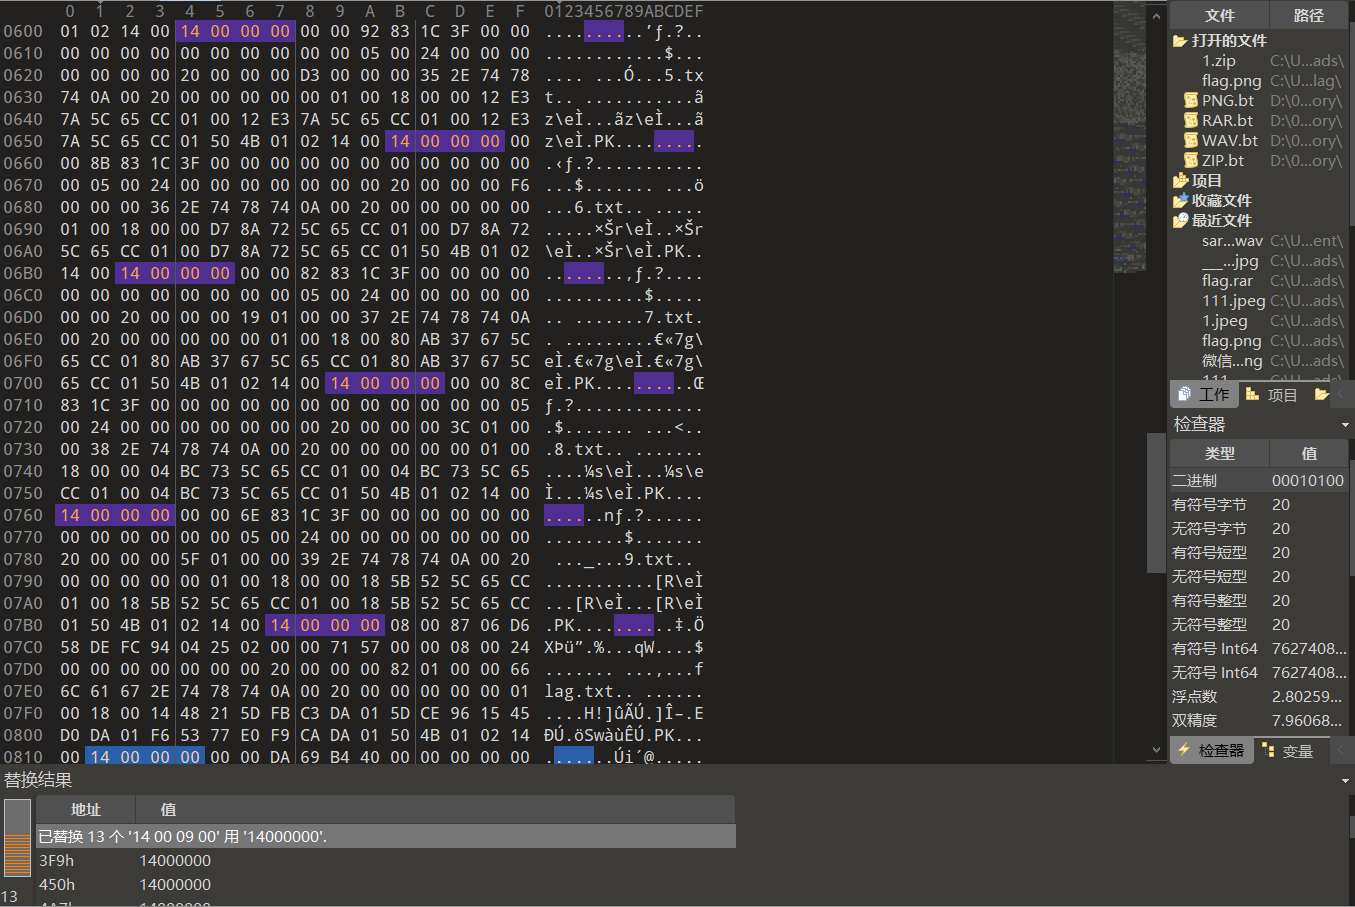Image resolution: width=1355 pixels, height=907 pixels.
Task: Open recent file 1.jpeg
Action: [x=1224, y=321]
